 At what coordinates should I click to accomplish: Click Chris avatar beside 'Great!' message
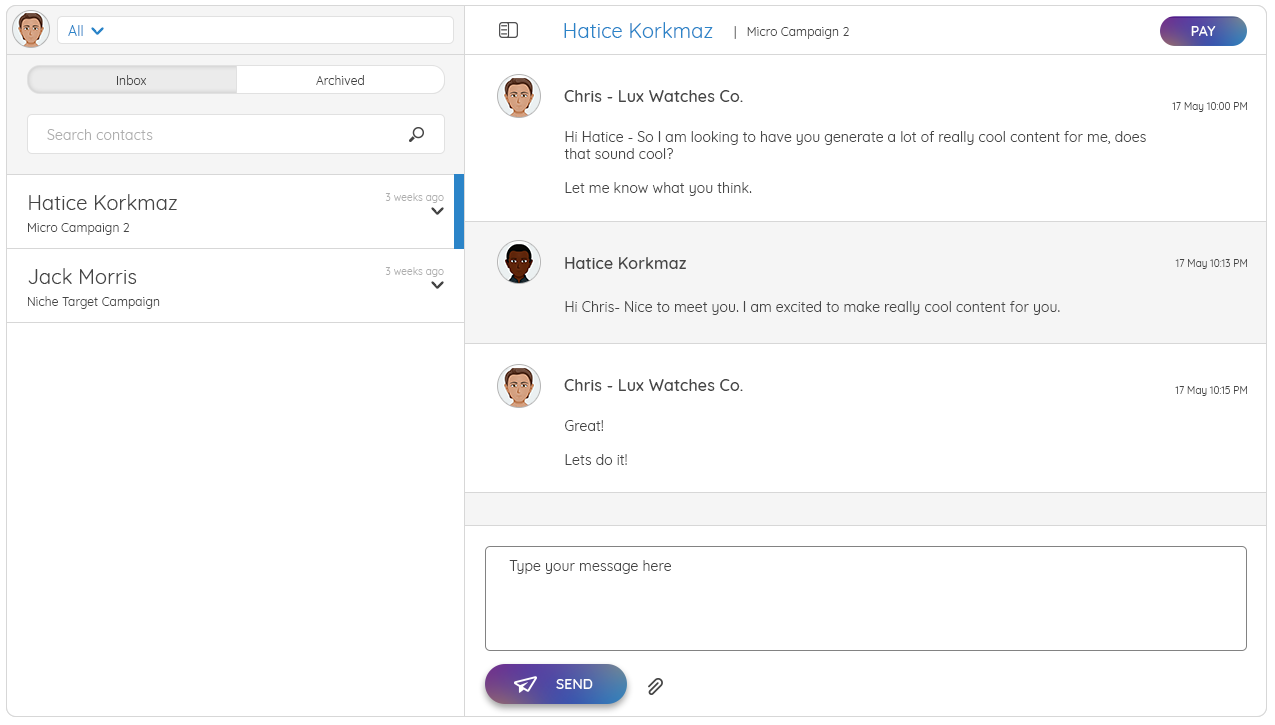(x=519, y=386)
